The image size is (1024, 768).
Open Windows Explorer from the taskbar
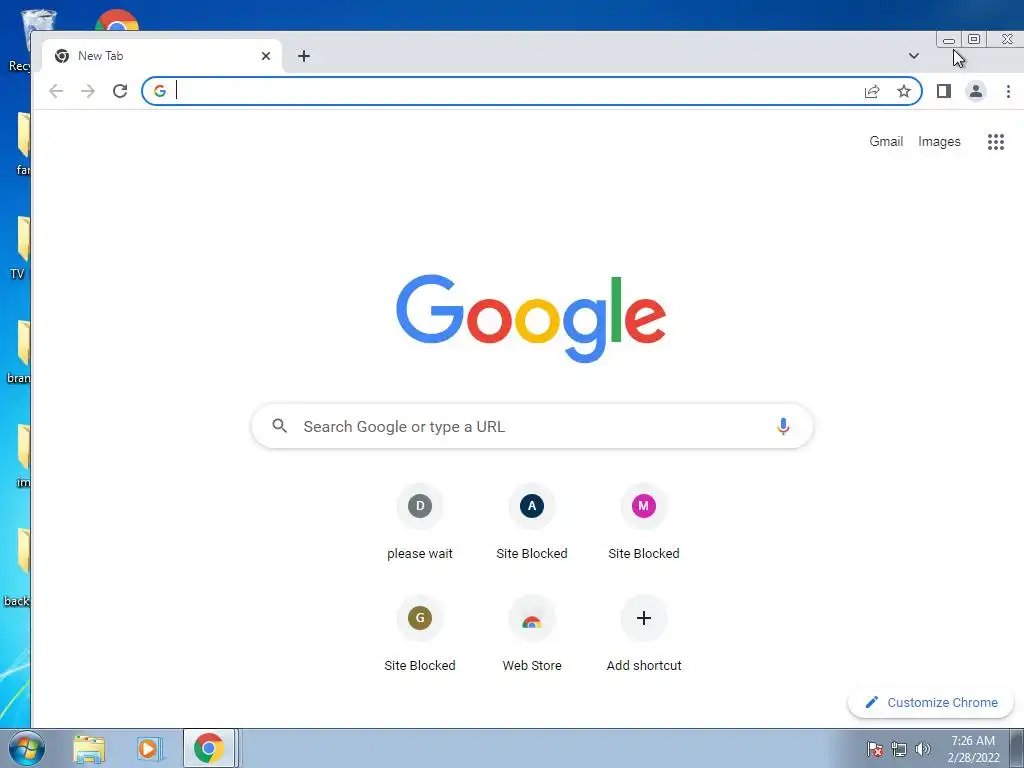point(89,749)
